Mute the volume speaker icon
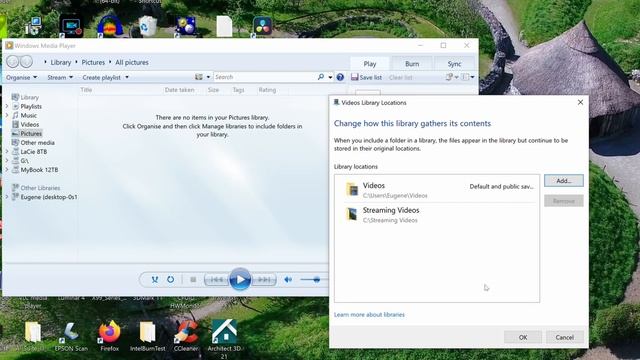The image size is (640, 360). tap(288, 280)
